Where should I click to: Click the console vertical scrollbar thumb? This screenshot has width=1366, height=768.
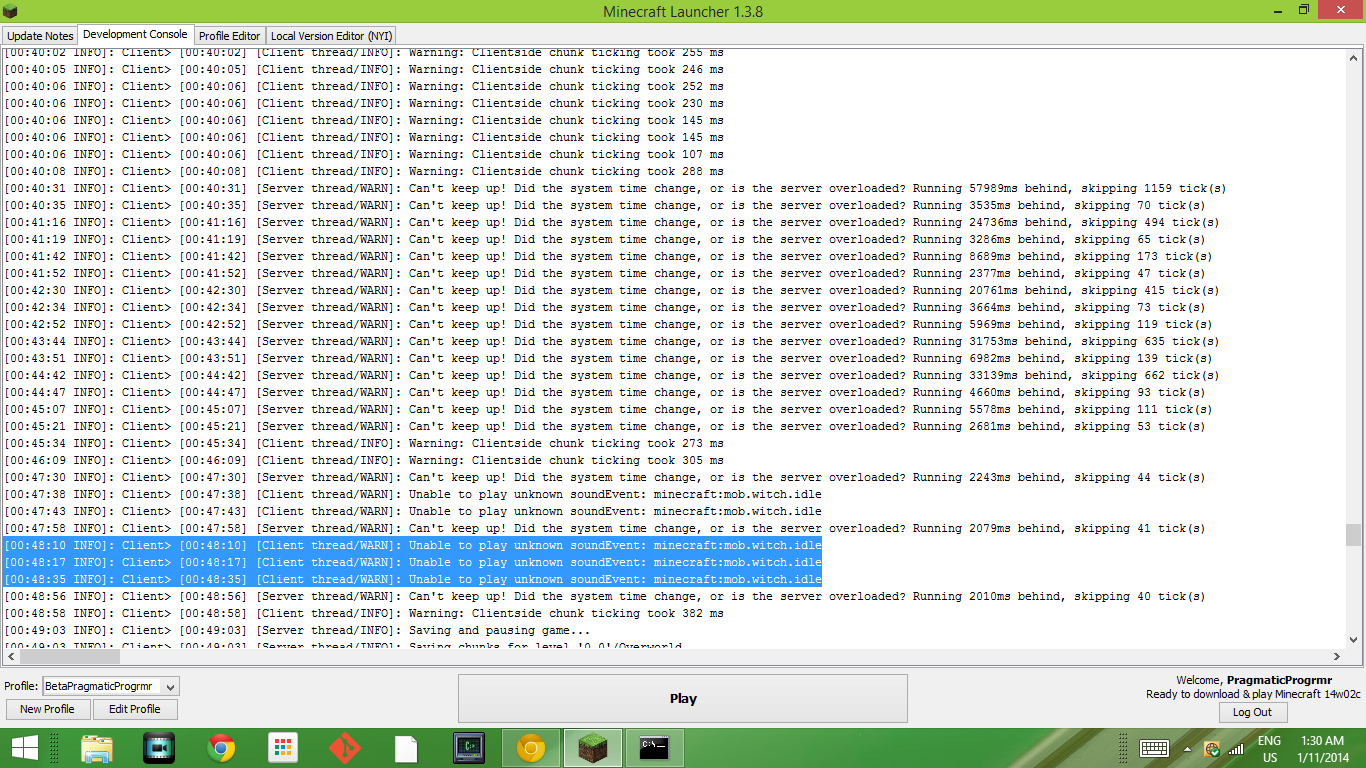pyautogui.click(x=1353, y=535)
